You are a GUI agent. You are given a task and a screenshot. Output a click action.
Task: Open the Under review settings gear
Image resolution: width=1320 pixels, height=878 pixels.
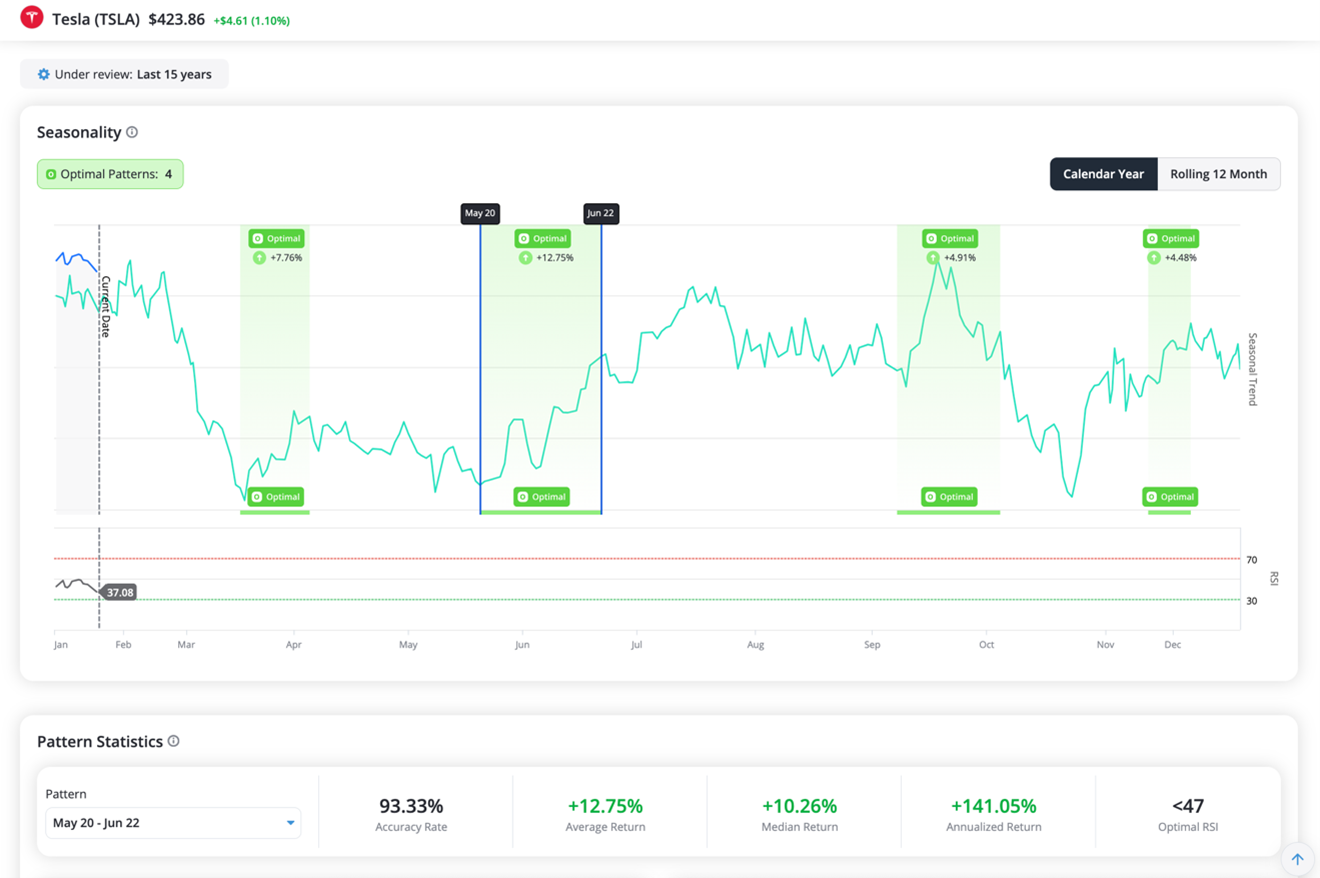coord(43,74)
